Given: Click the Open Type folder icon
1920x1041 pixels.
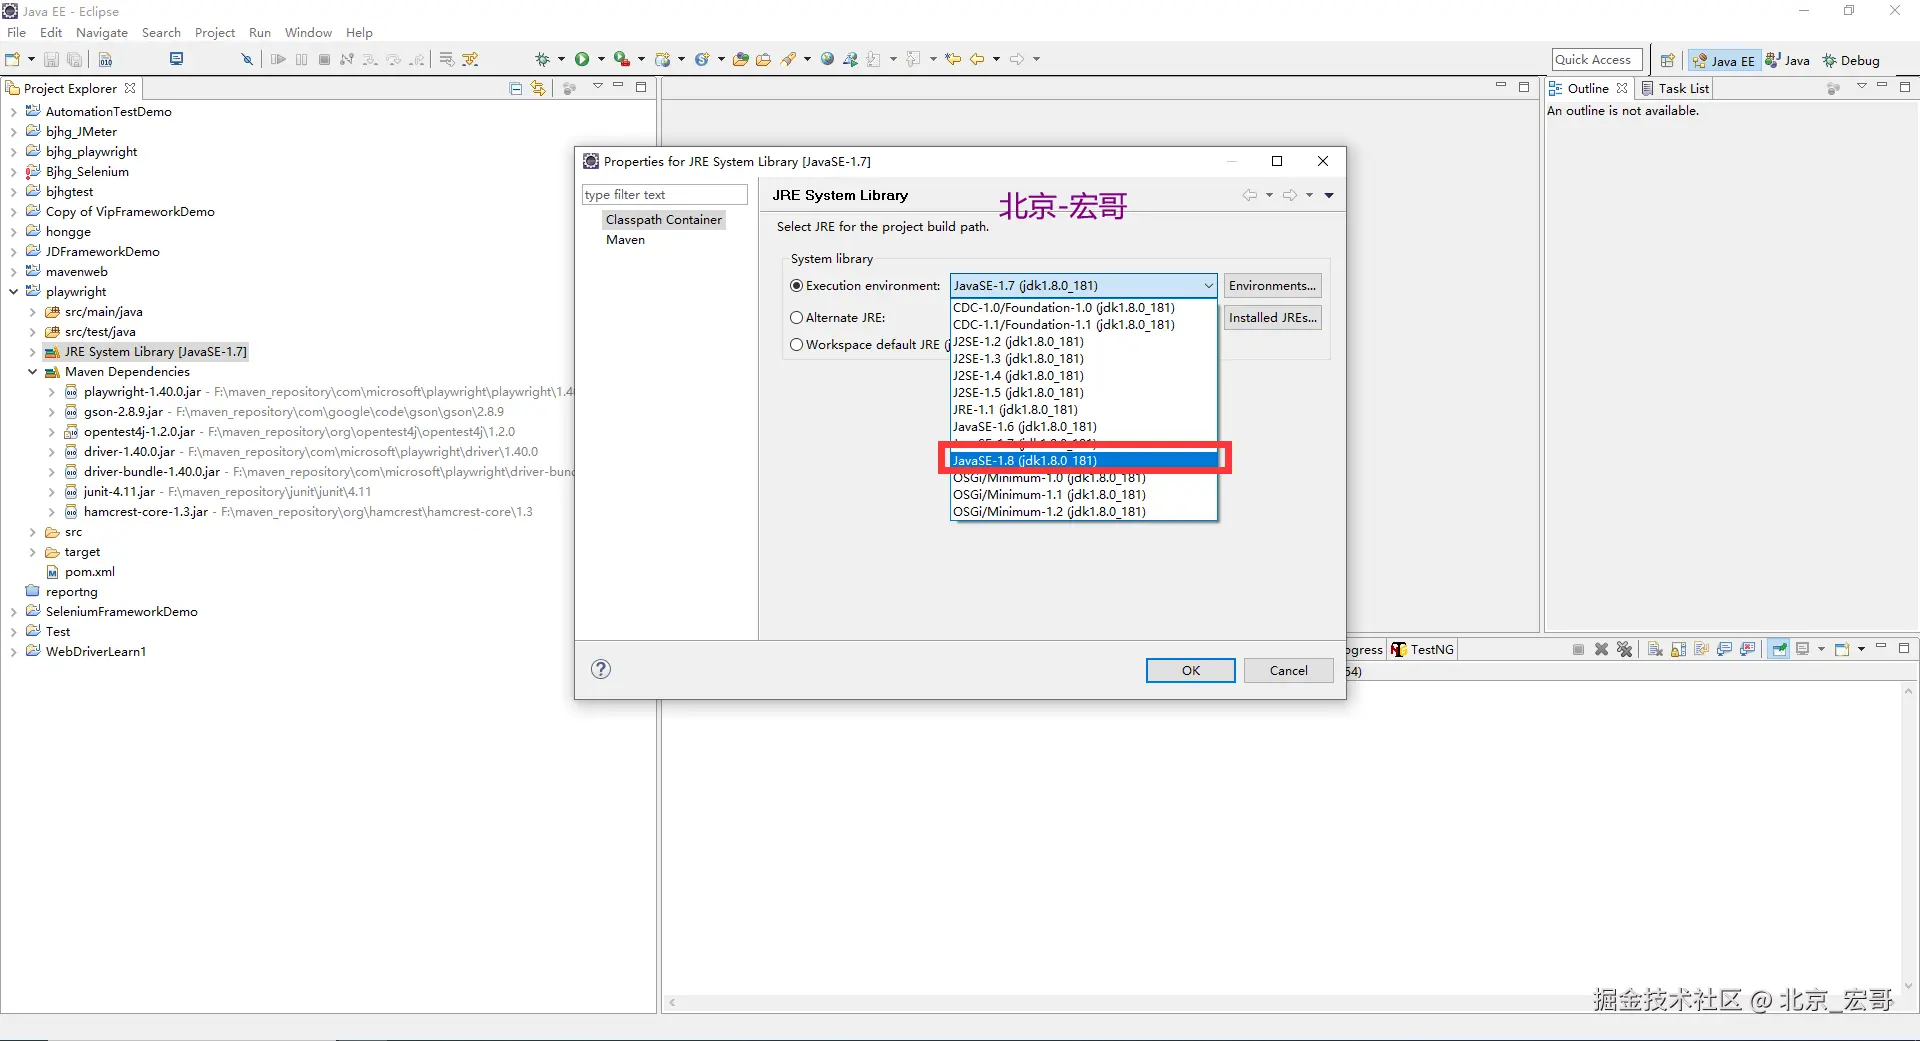Looking at the screenshot, I should coord(740,59).
